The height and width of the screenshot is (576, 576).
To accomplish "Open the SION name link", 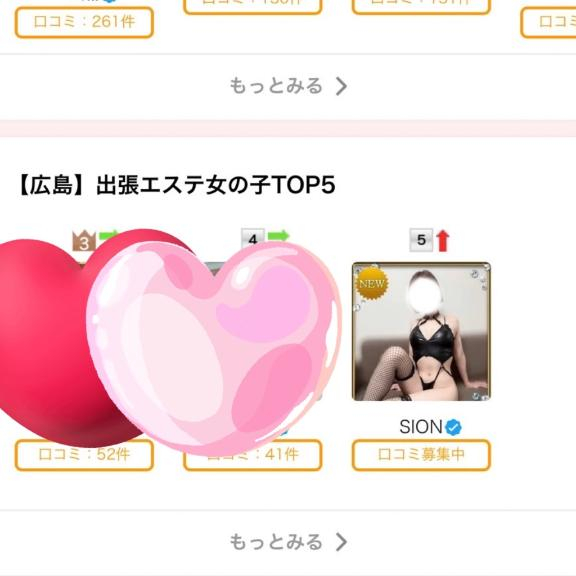I will [x=421, y=427].
